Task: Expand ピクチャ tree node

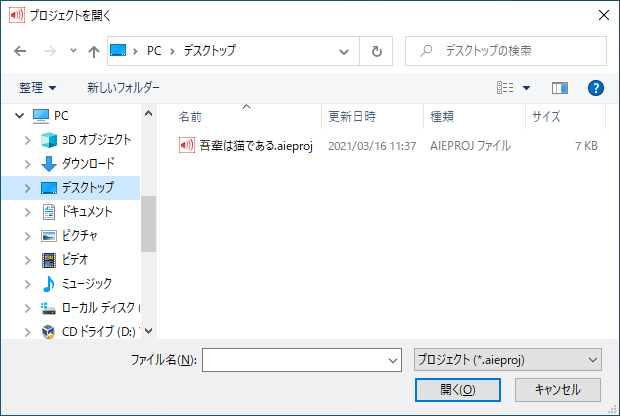Action: pyautogui.click(x=27, y=236)
